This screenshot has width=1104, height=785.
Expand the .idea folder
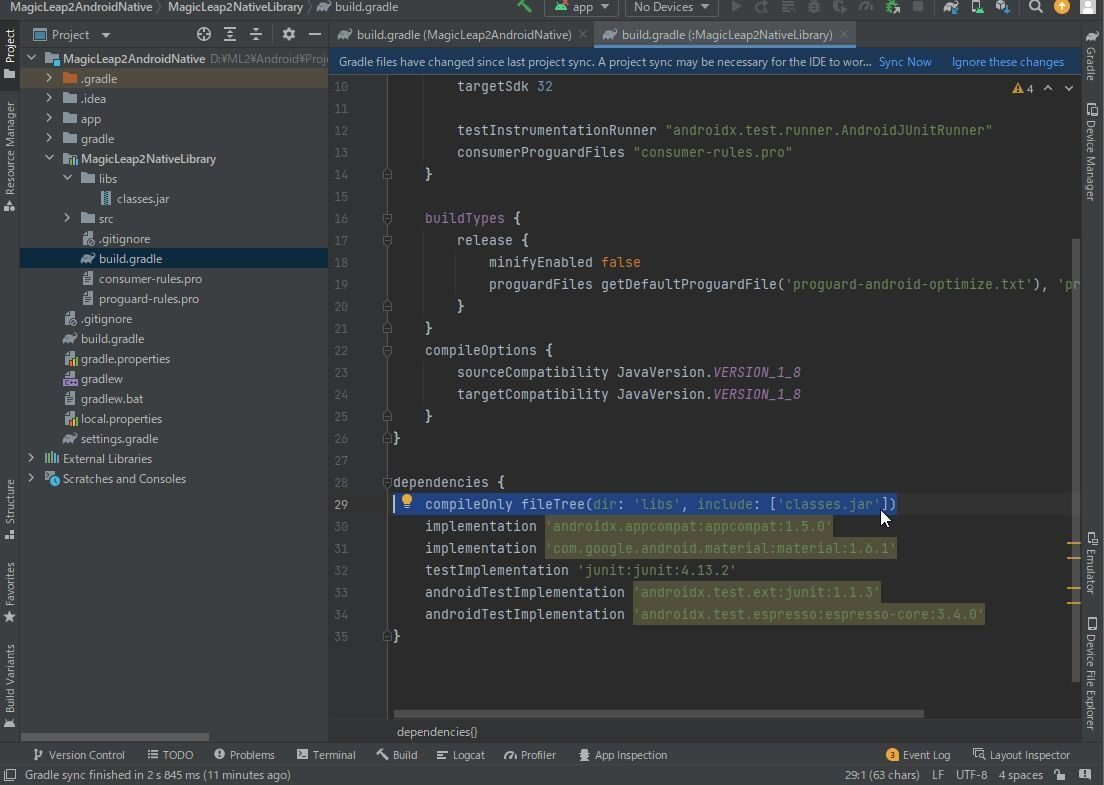49,98
